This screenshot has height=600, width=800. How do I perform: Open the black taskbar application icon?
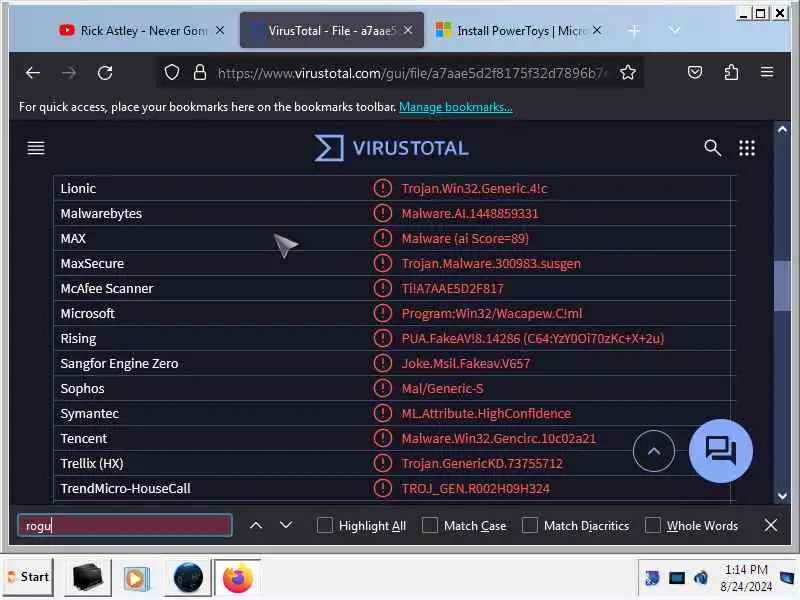click(x=87, y=578)
